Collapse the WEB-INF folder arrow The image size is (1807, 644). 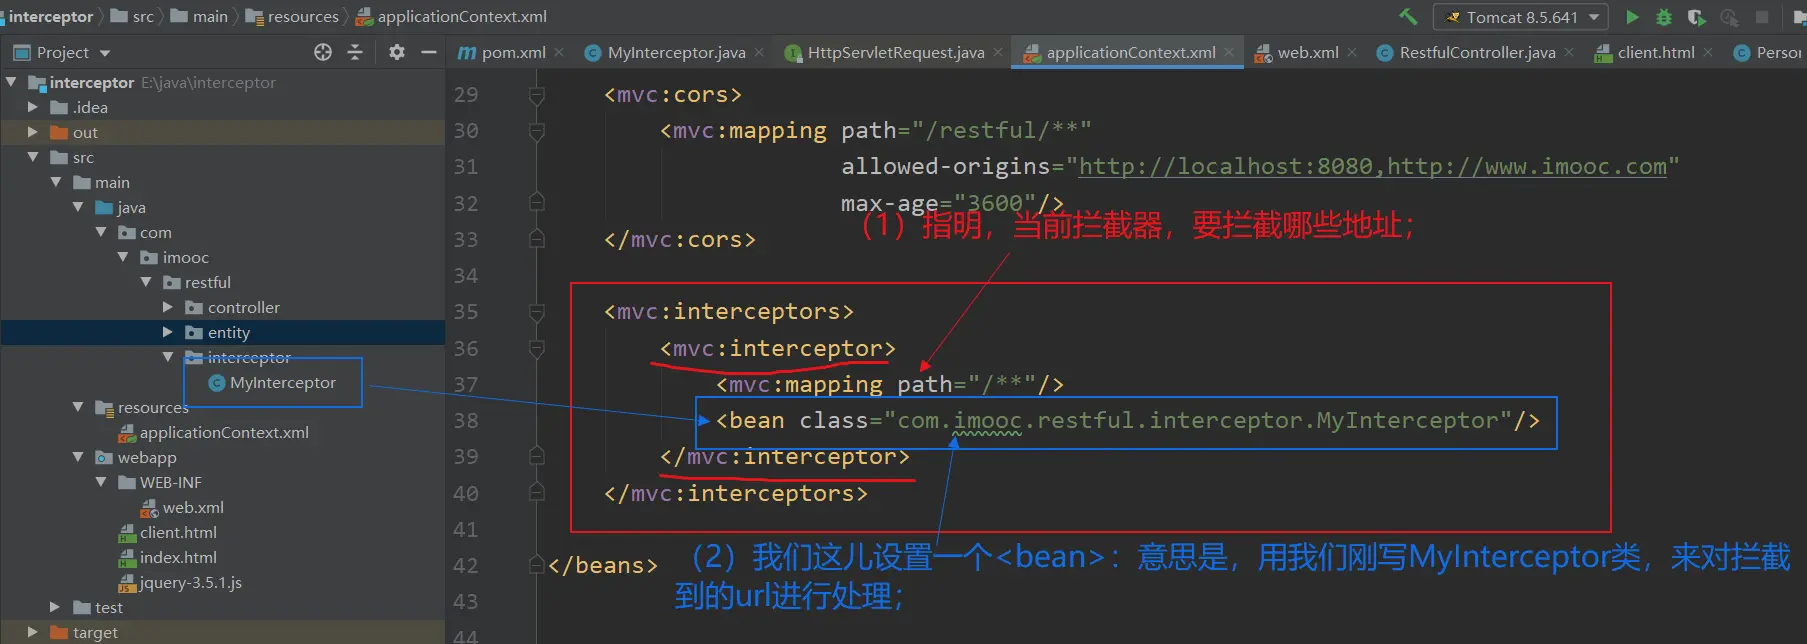(101, 482)
